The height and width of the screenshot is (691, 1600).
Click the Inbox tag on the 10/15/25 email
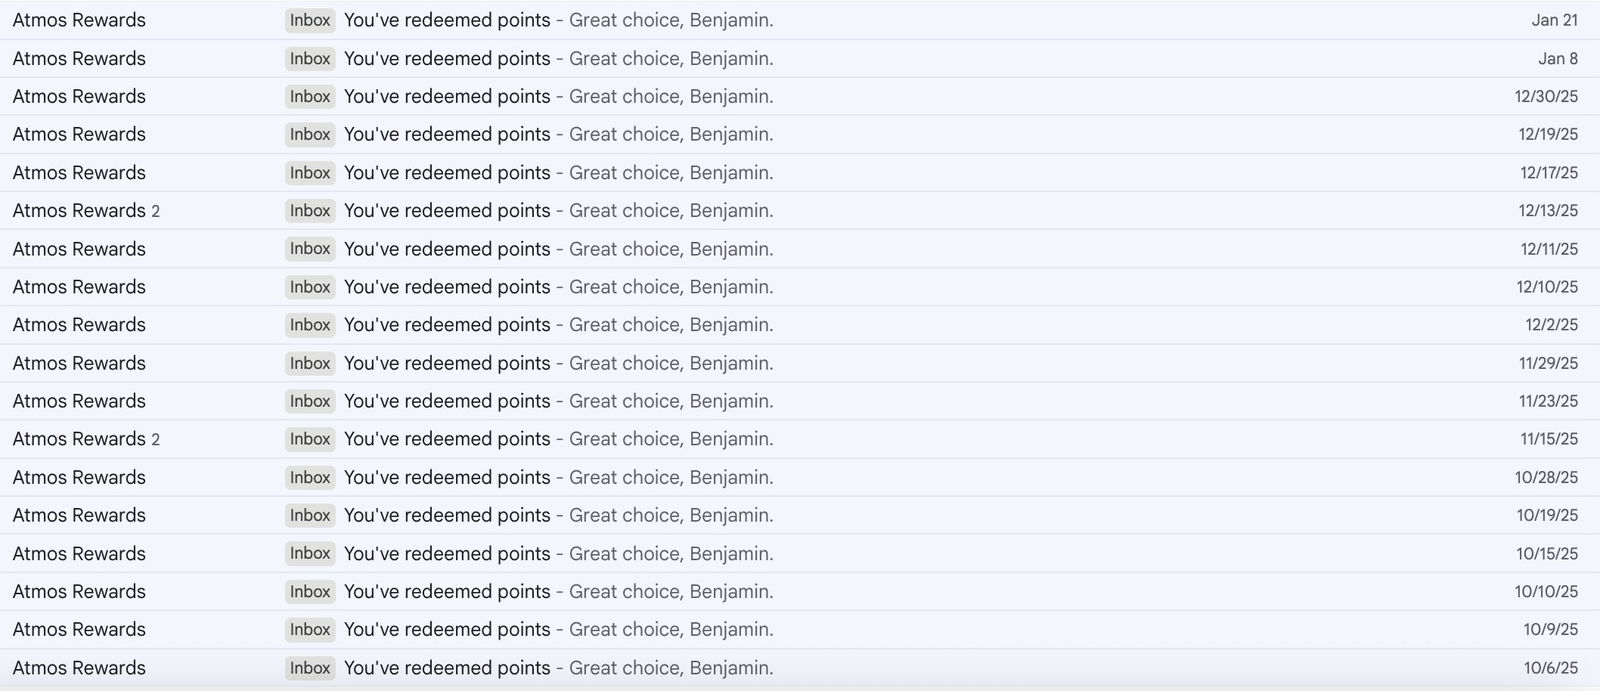point(310,554)
